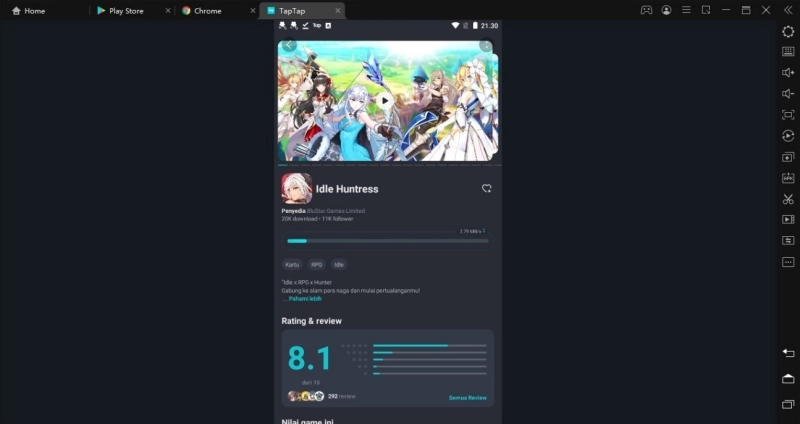
Task: Open the keyboard mapping icon
Action: tap(788, 52)
